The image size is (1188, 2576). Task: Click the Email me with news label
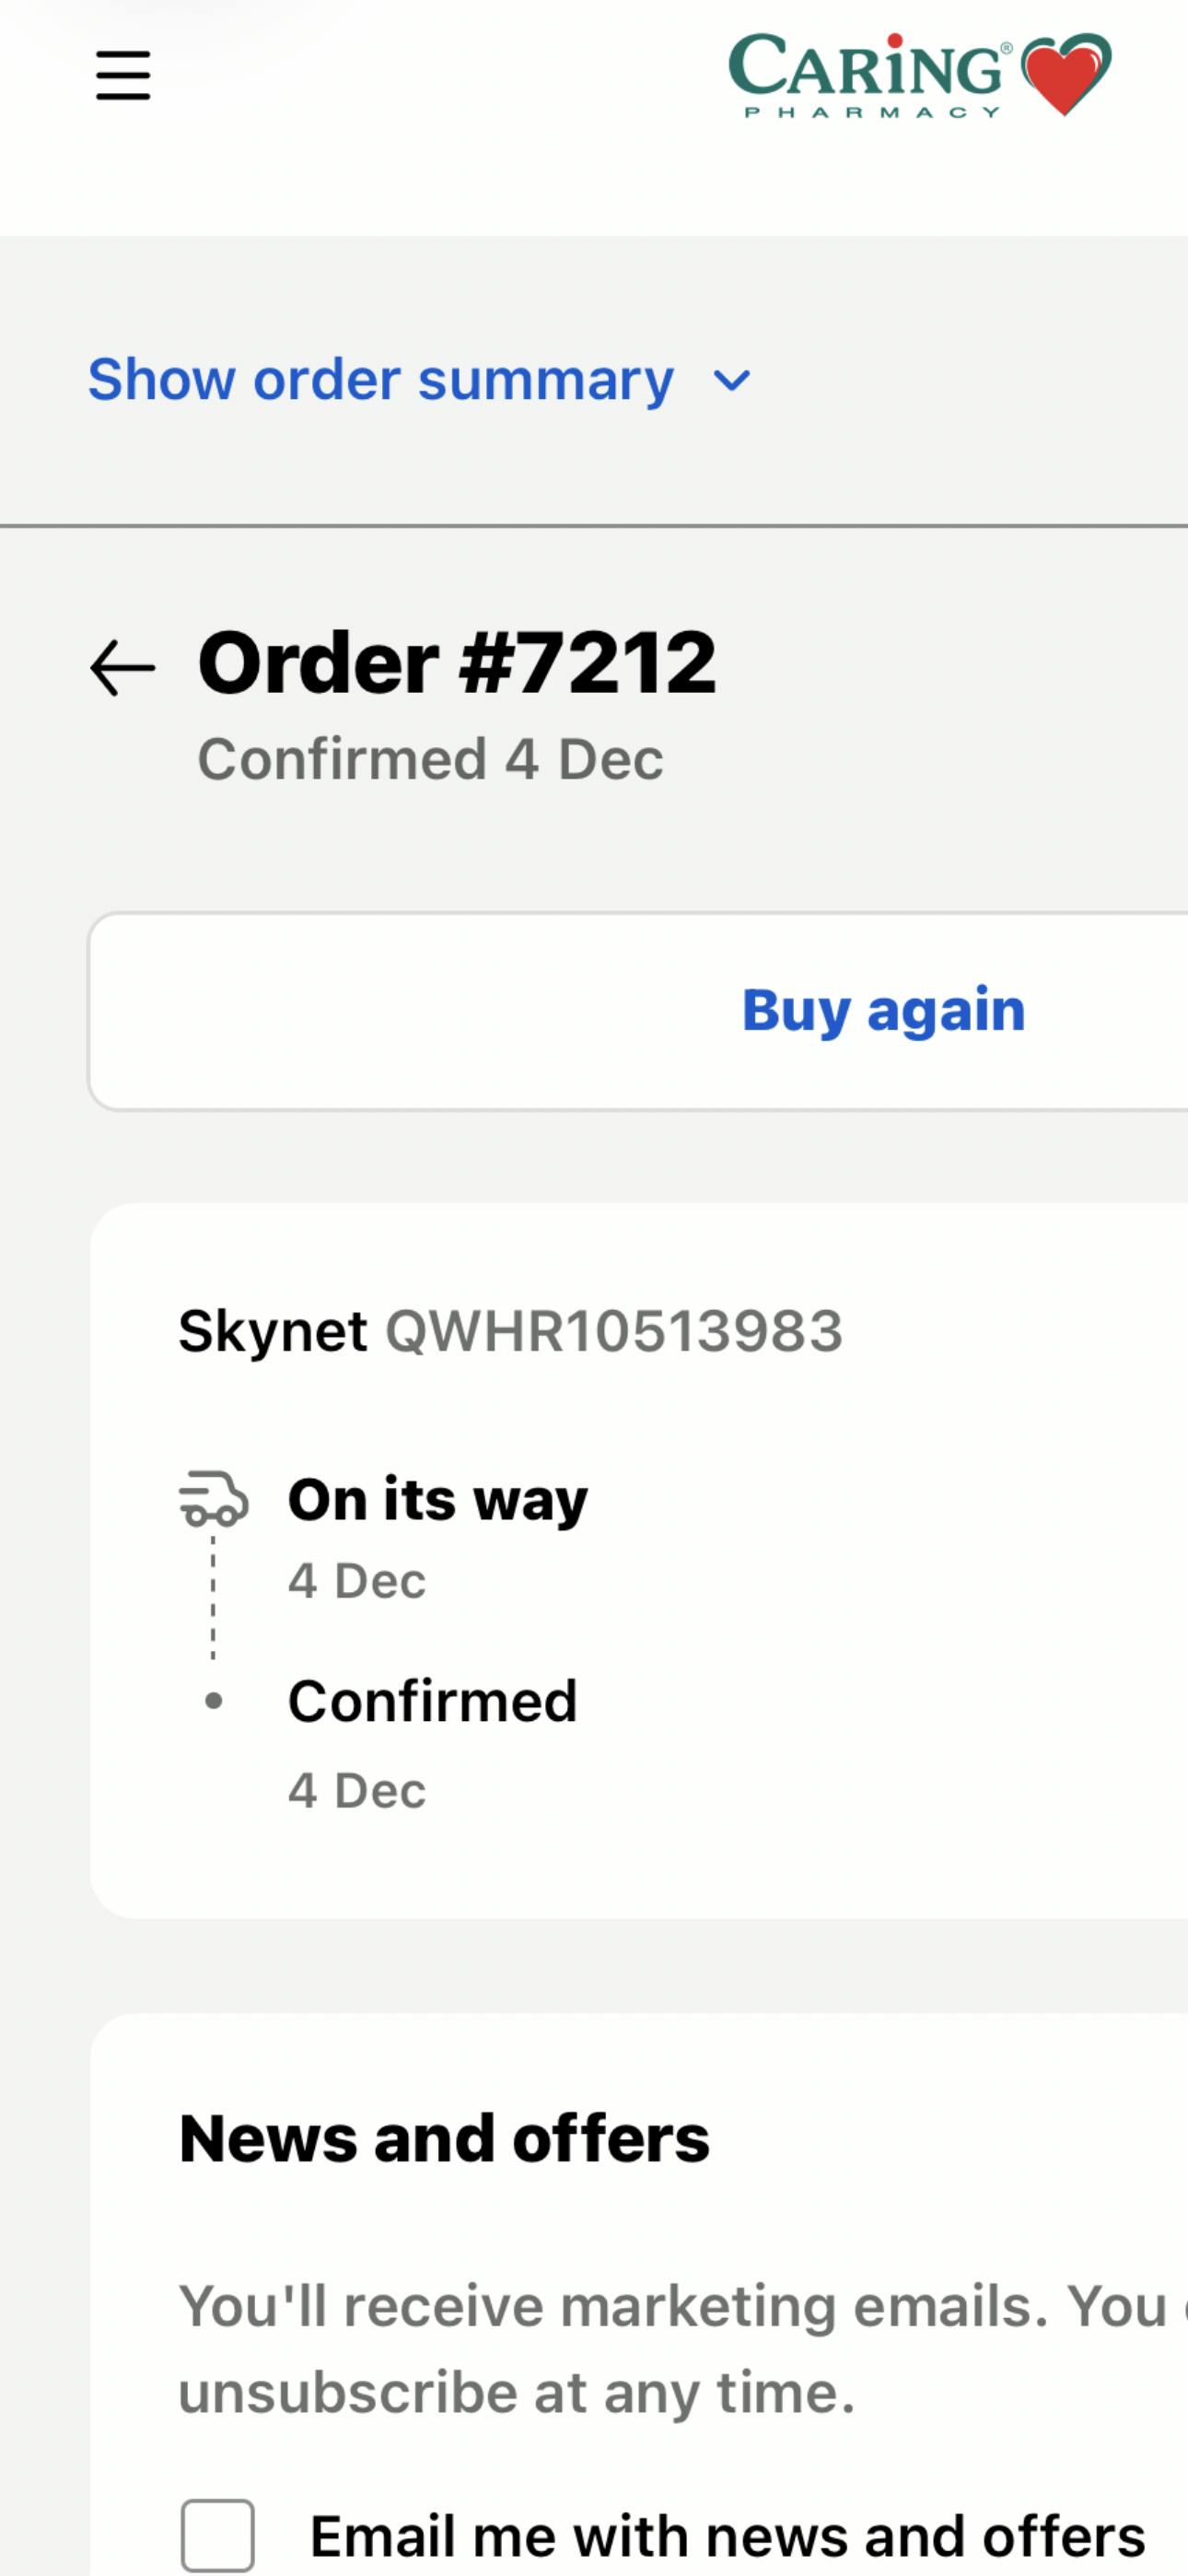tap(727, 2536)
